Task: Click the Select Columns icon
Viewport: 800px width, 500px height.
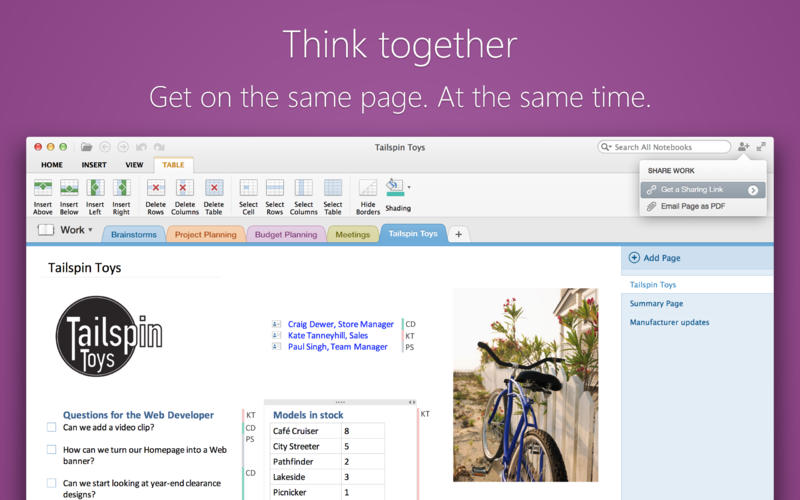Action: [304, 188]
